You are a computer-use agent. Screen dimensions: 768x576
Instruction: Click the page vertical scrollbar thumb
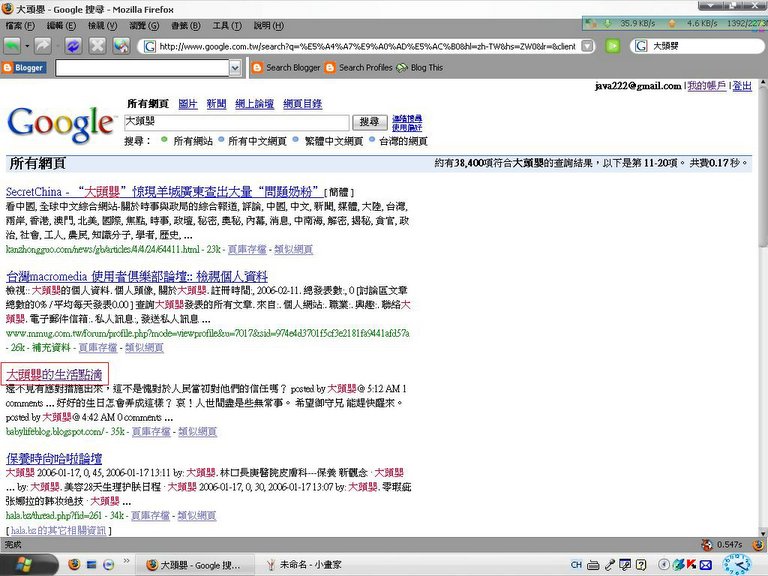[x=763, y=167]
